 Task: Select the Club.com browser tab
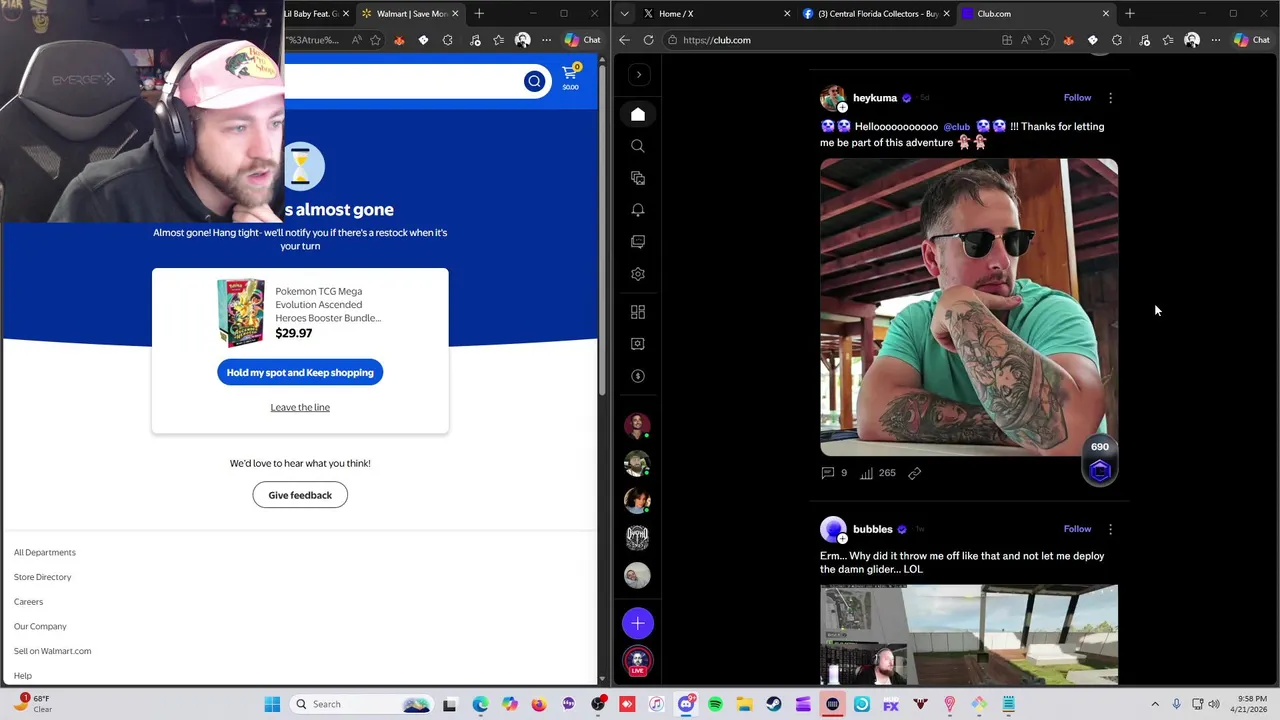tap(1034, 14)
